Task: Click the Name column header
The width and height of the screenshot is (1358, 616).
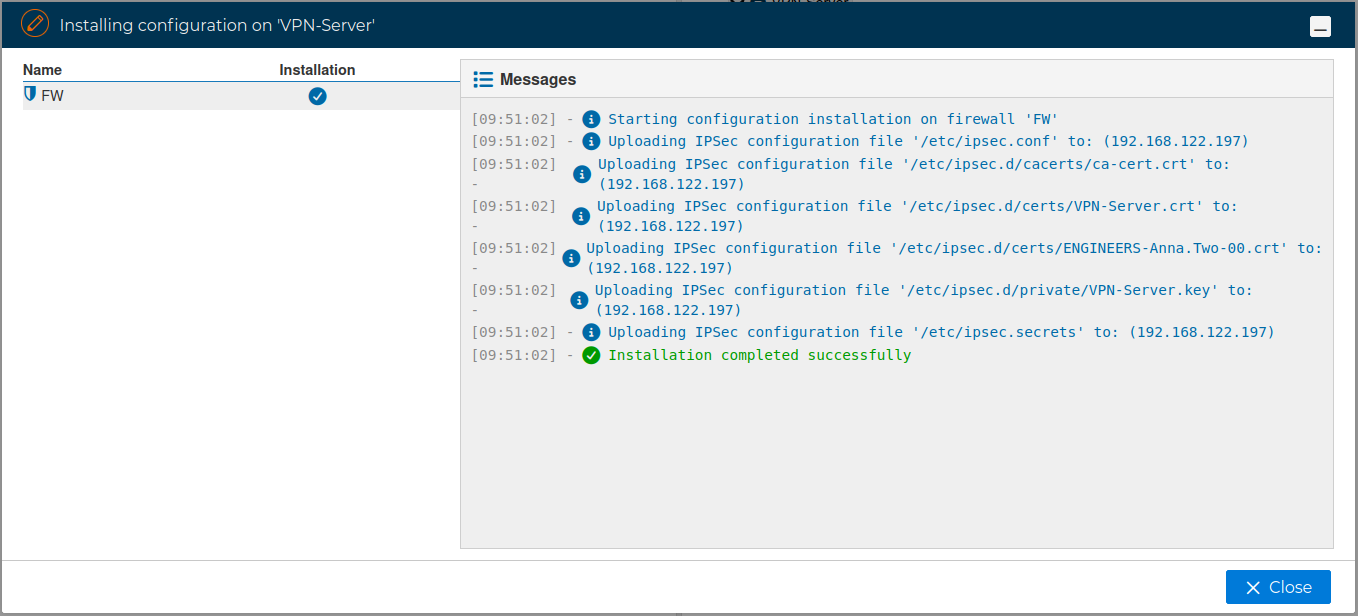Action: tap(42, 70)
